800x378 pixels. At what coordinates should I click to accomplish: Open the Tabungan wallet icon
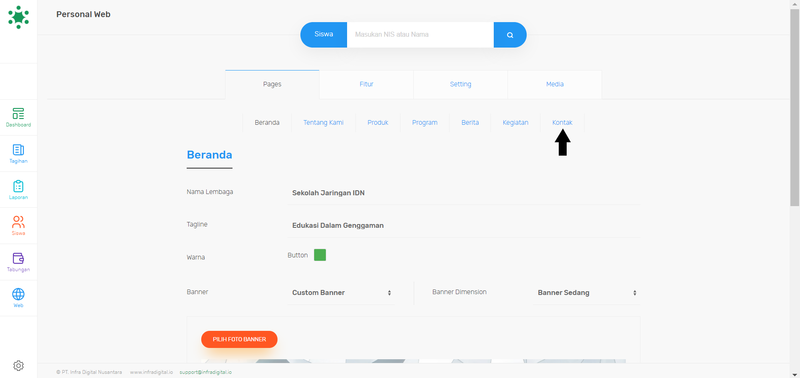pyautogui.click(x=18, y=258)
